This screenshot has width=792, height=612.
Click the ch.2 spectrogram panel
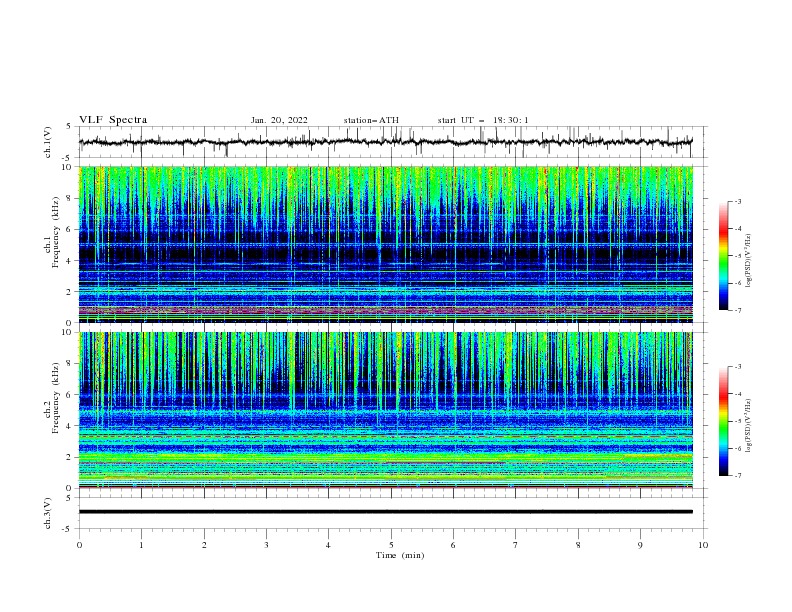click(386, 410)
